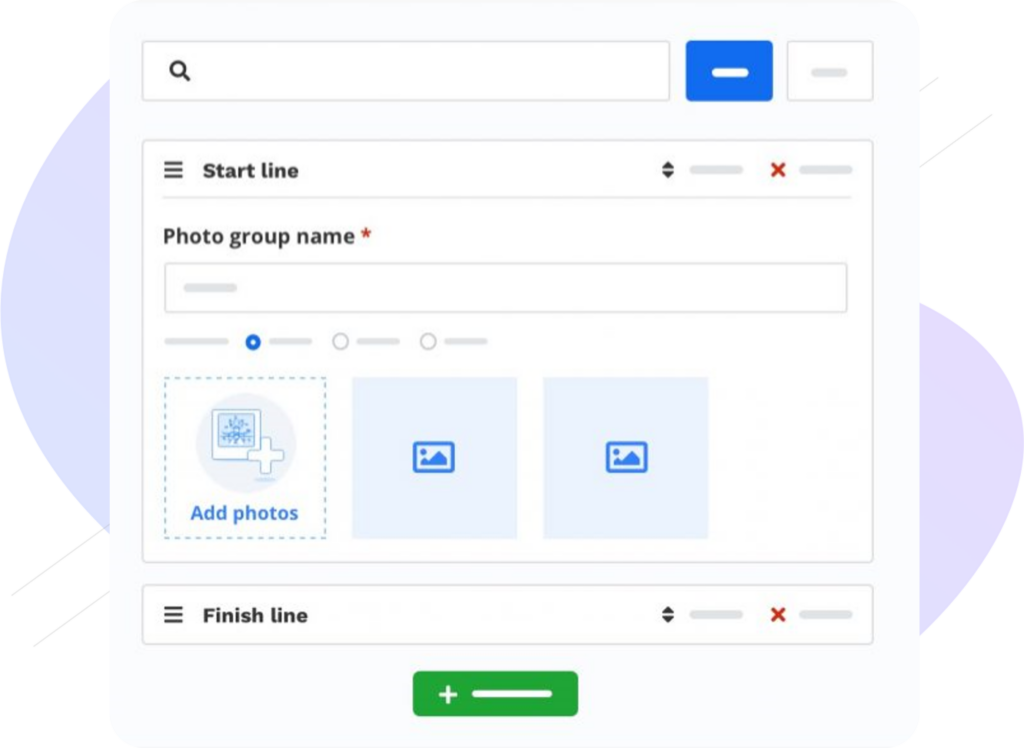
Task: Click the picture icon in second photo placeholder
Action: point(626,457)
